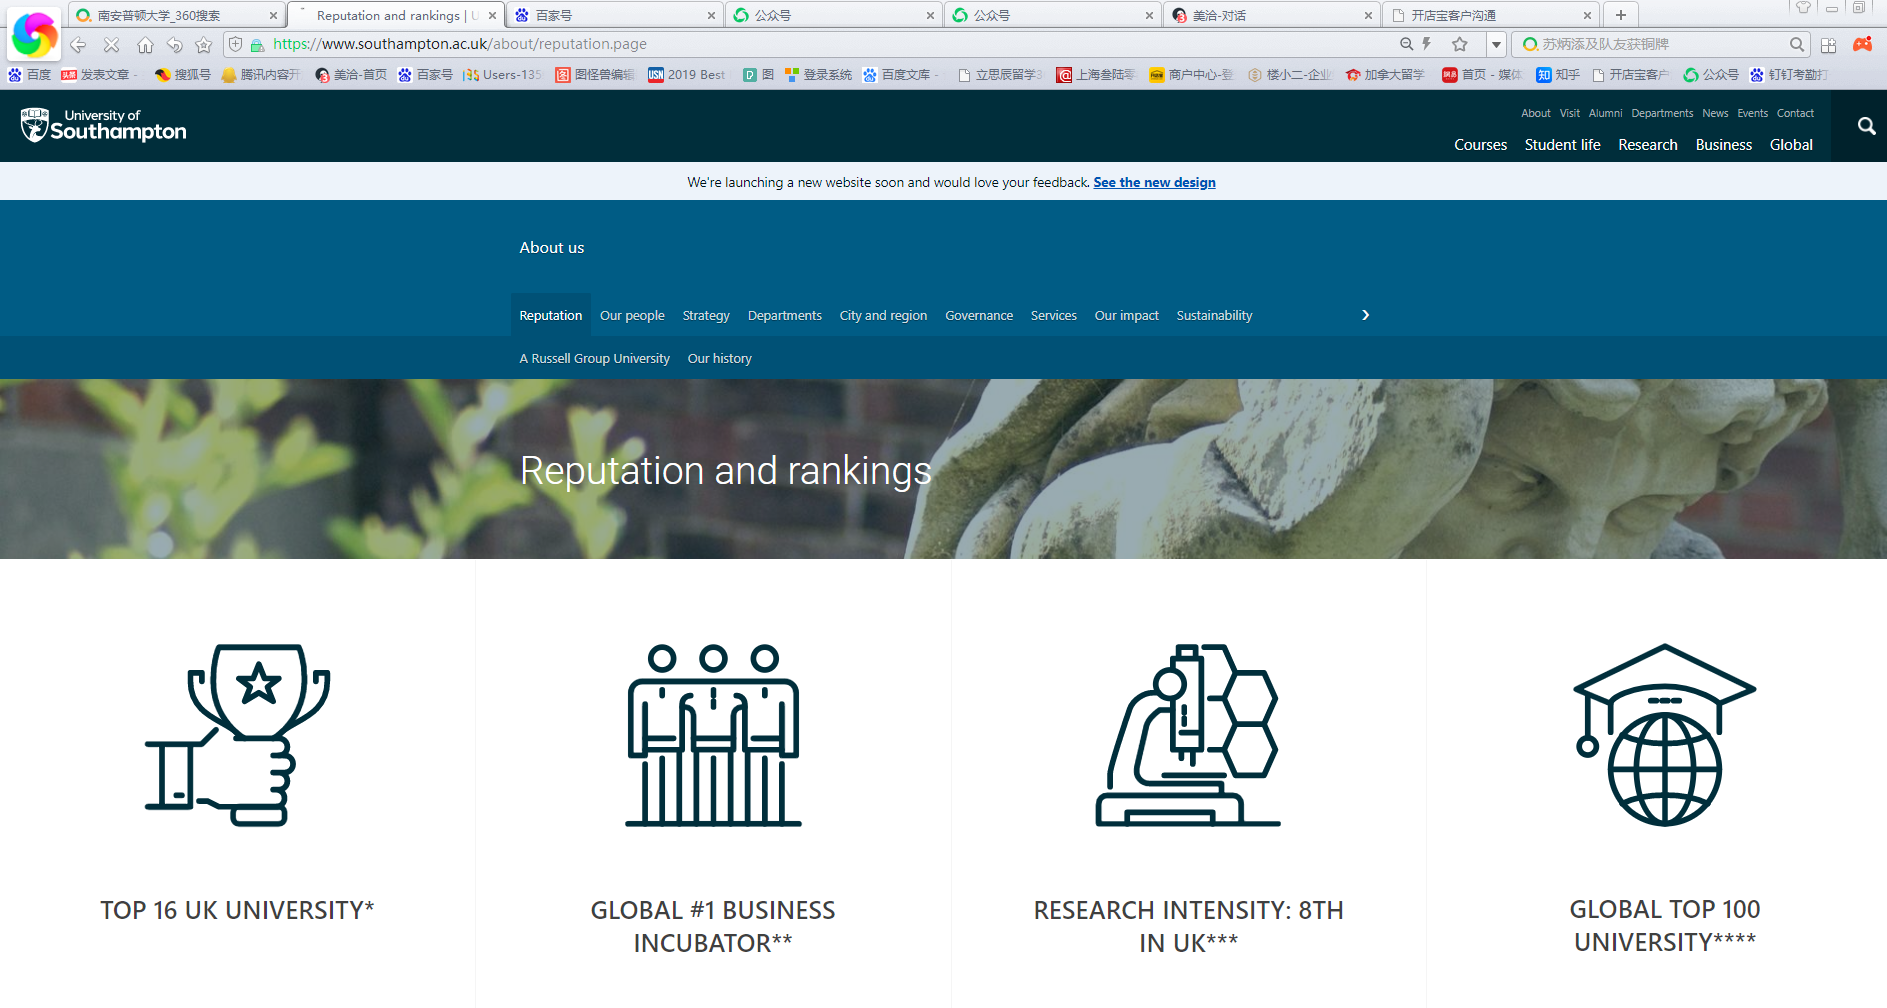Open a new tab with the plus button
This screenshot has width=1887, height=1008.
[x=1621, y=15]
